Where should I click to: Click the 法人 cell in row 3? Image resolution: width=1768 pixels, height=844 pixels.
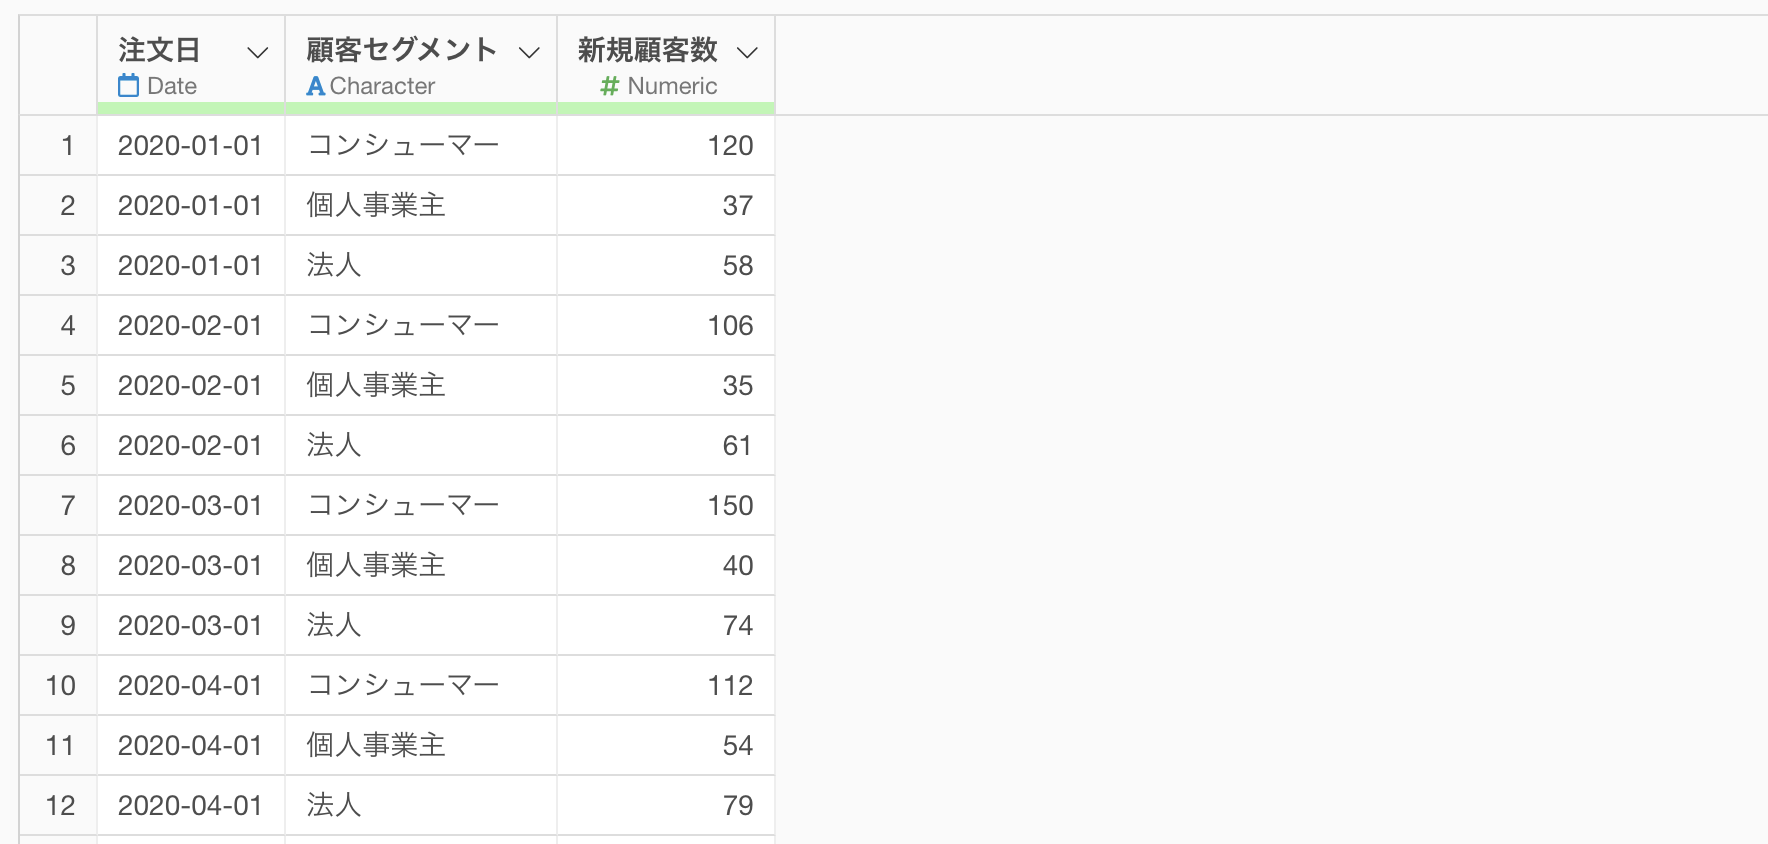tap(334, 266)
